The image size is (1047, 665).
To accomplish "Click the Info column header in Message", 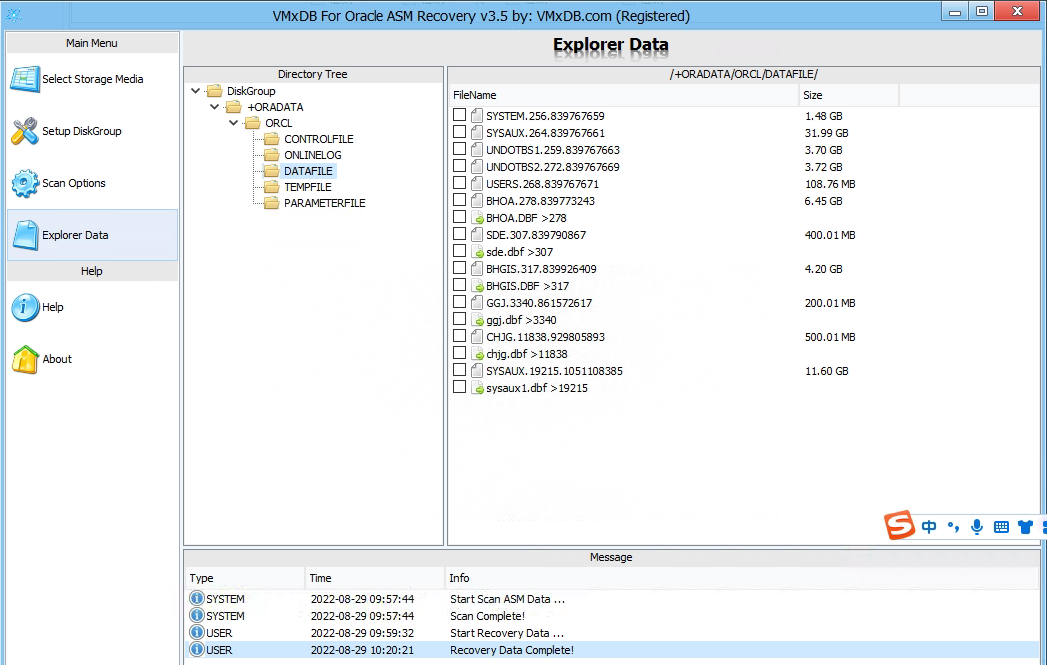I will coord(743,578).
